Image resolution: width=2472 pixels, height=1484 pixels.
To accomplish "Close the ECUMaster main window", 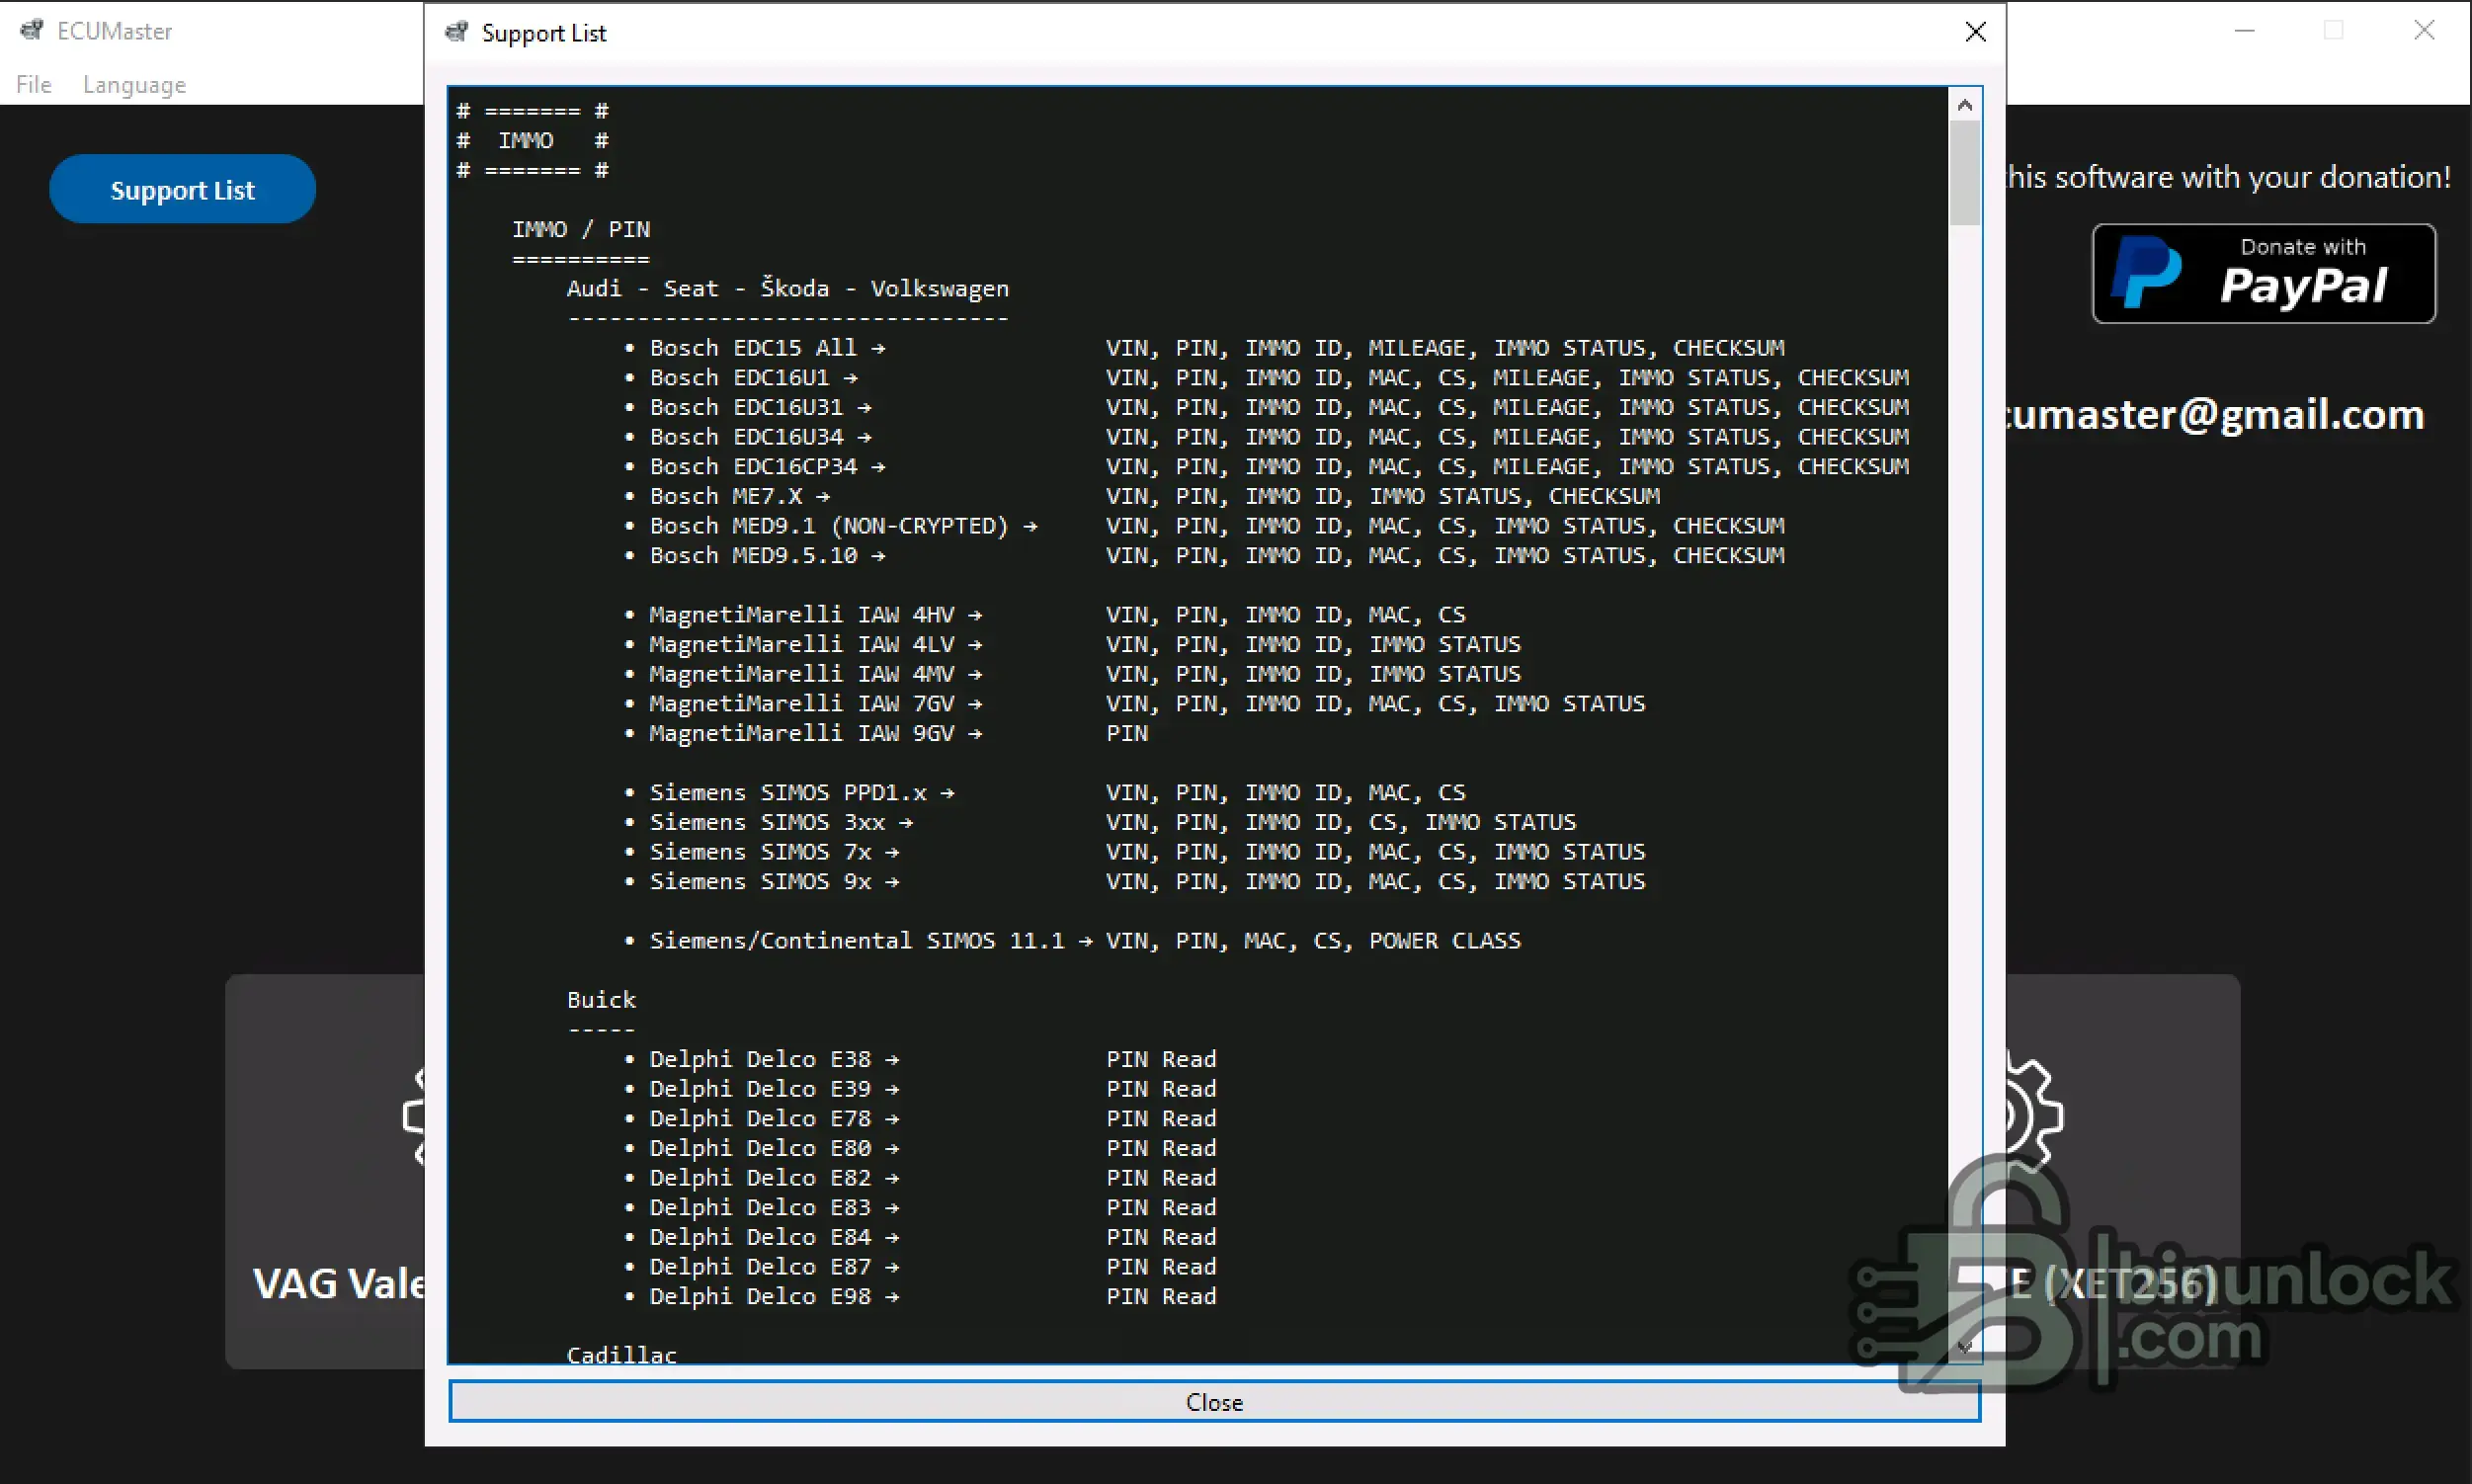I will (2424, 31).
